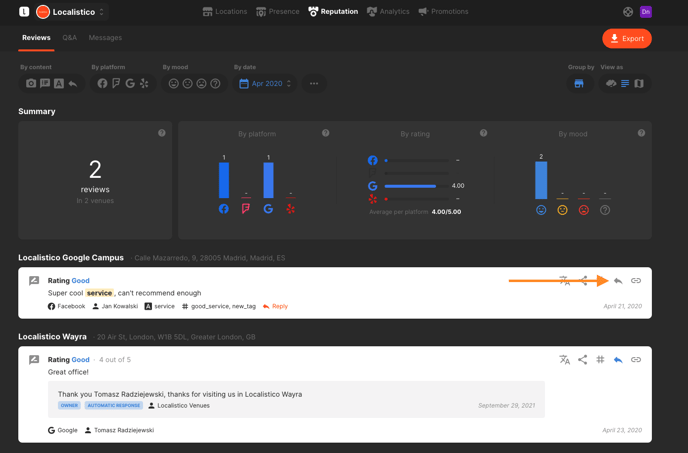
Task: Filter by sad mood face
Action: click(201, 83)
